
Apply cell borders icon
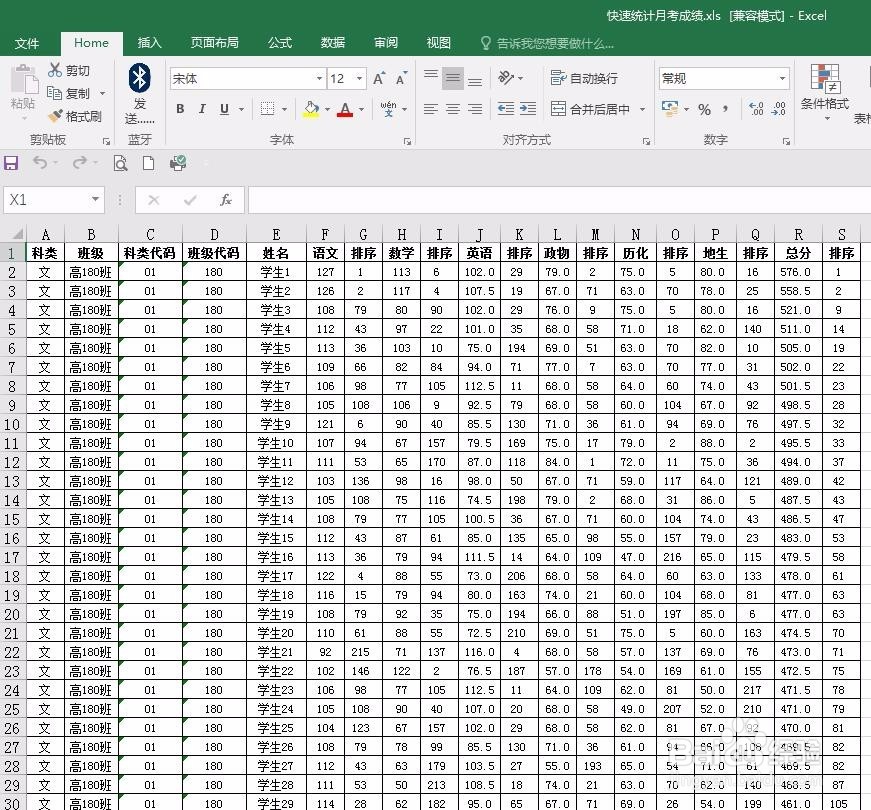click(267, 109)
